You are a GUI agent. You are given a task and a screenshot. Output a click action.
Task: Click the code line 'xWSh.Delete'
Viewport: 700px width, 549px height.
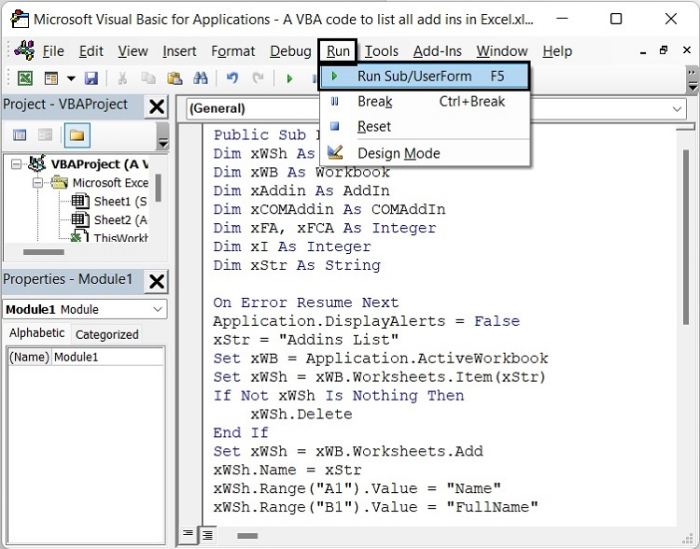301,415
